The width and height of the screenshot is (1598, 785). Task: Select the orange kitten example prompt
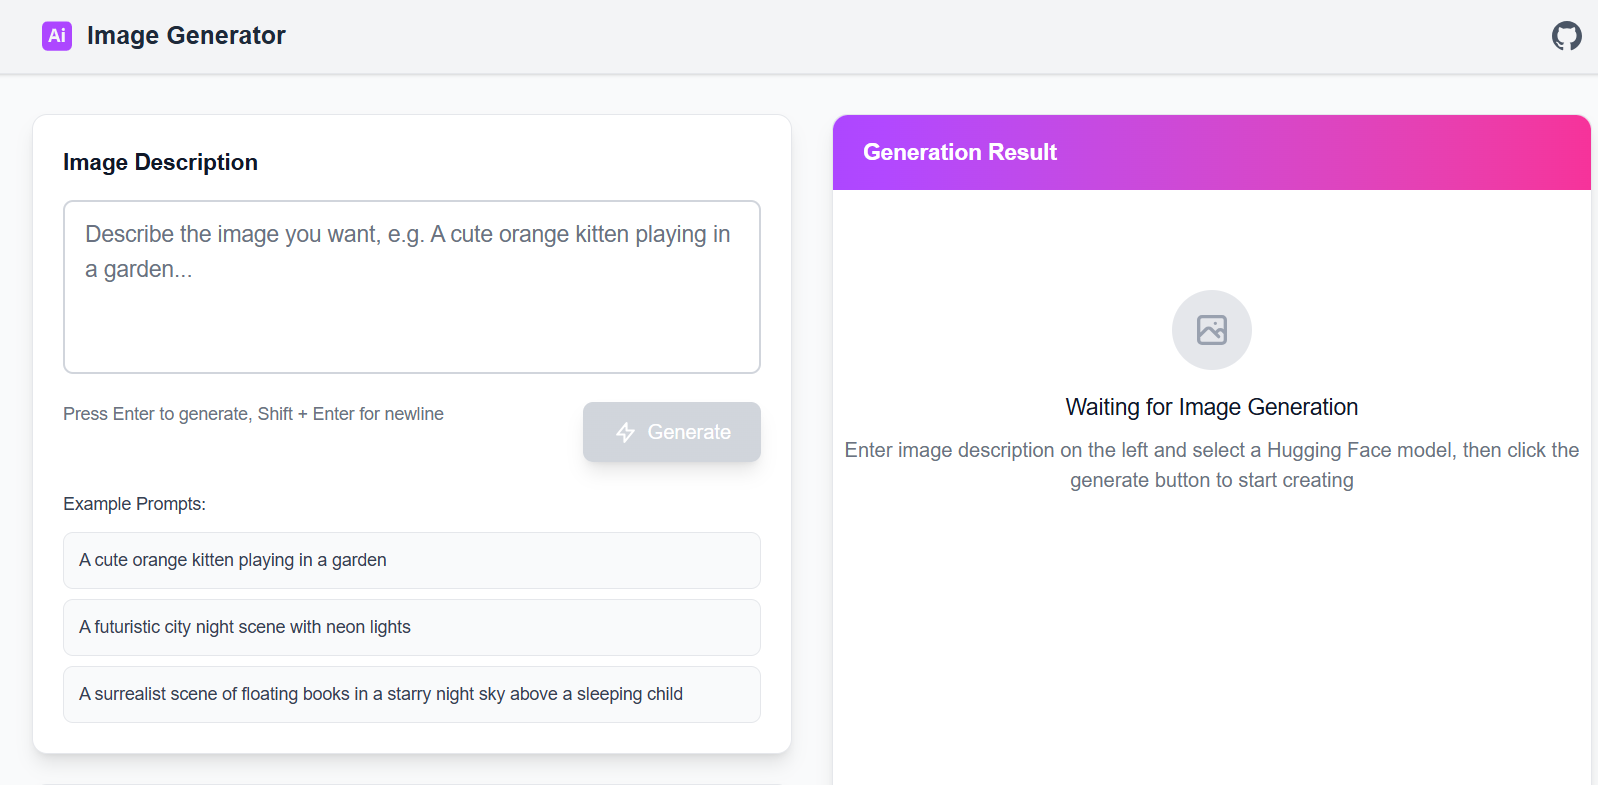point(412,560)
